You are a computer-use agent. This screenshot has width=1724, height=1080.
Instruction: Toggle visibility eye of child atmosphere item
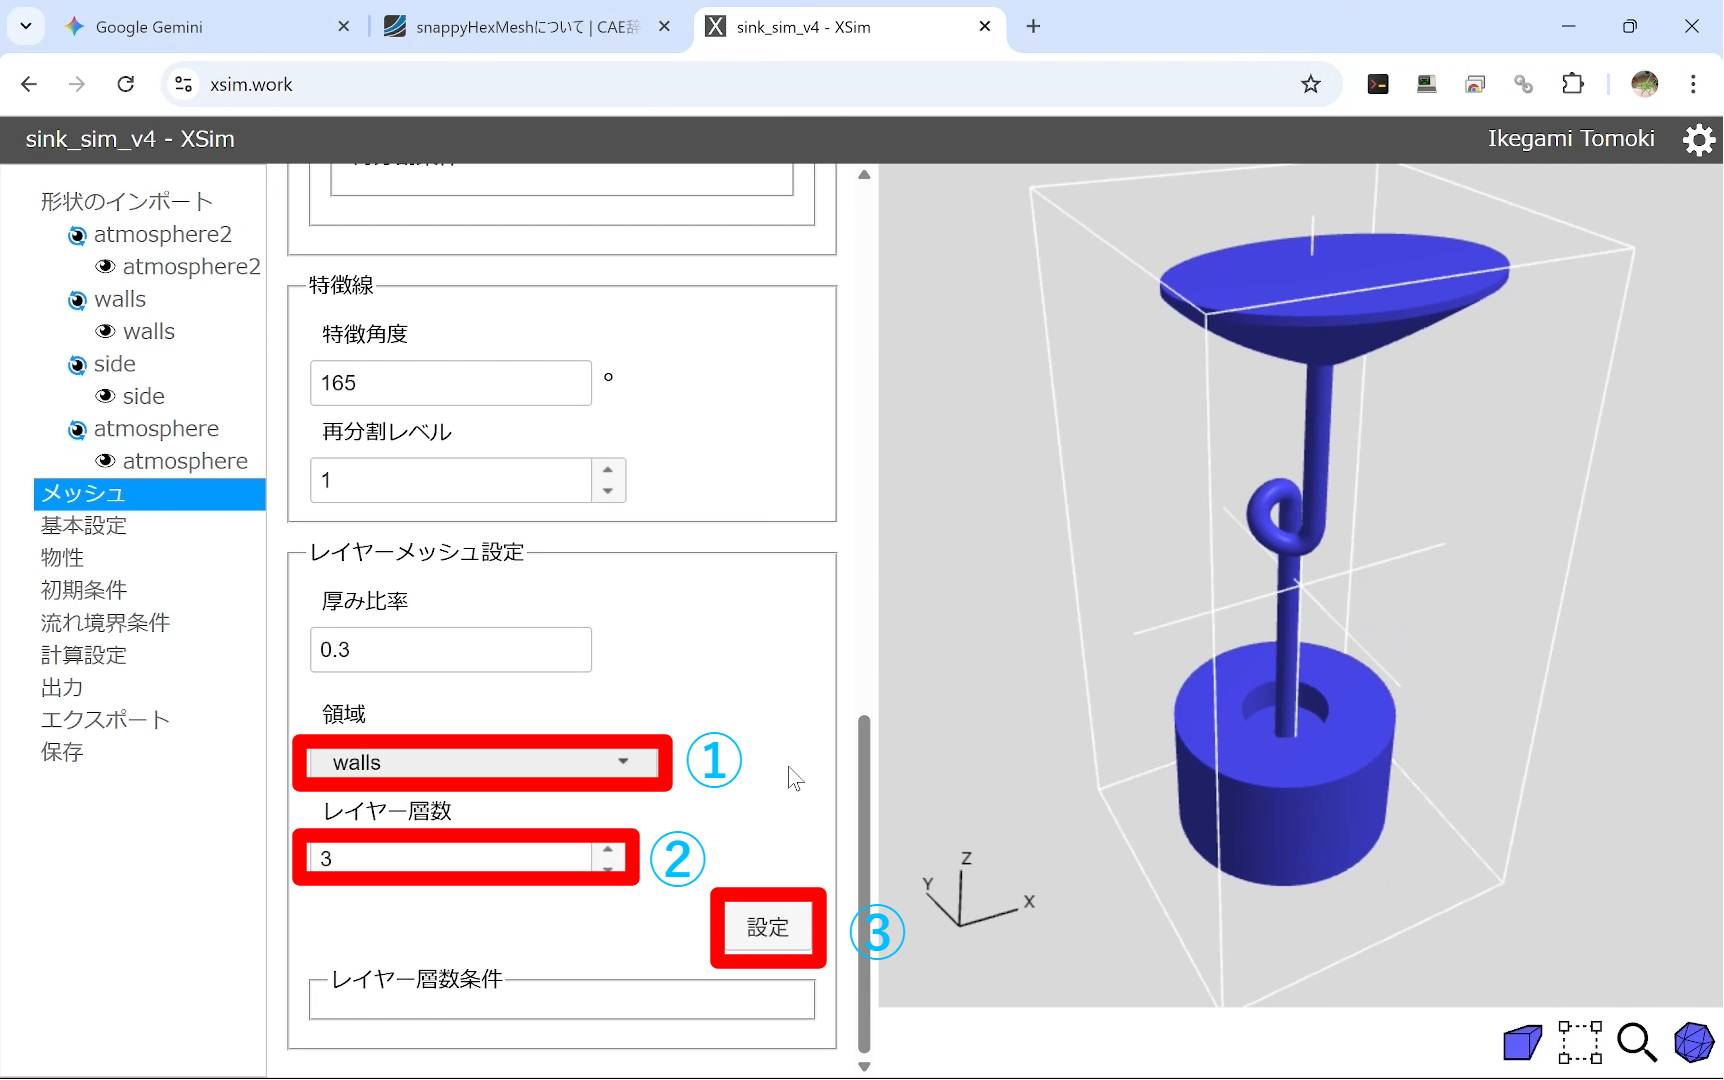click(105, 461)
